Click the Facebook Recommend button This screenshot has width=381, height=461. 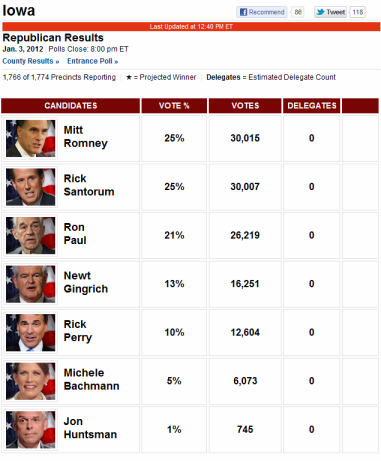262,12
